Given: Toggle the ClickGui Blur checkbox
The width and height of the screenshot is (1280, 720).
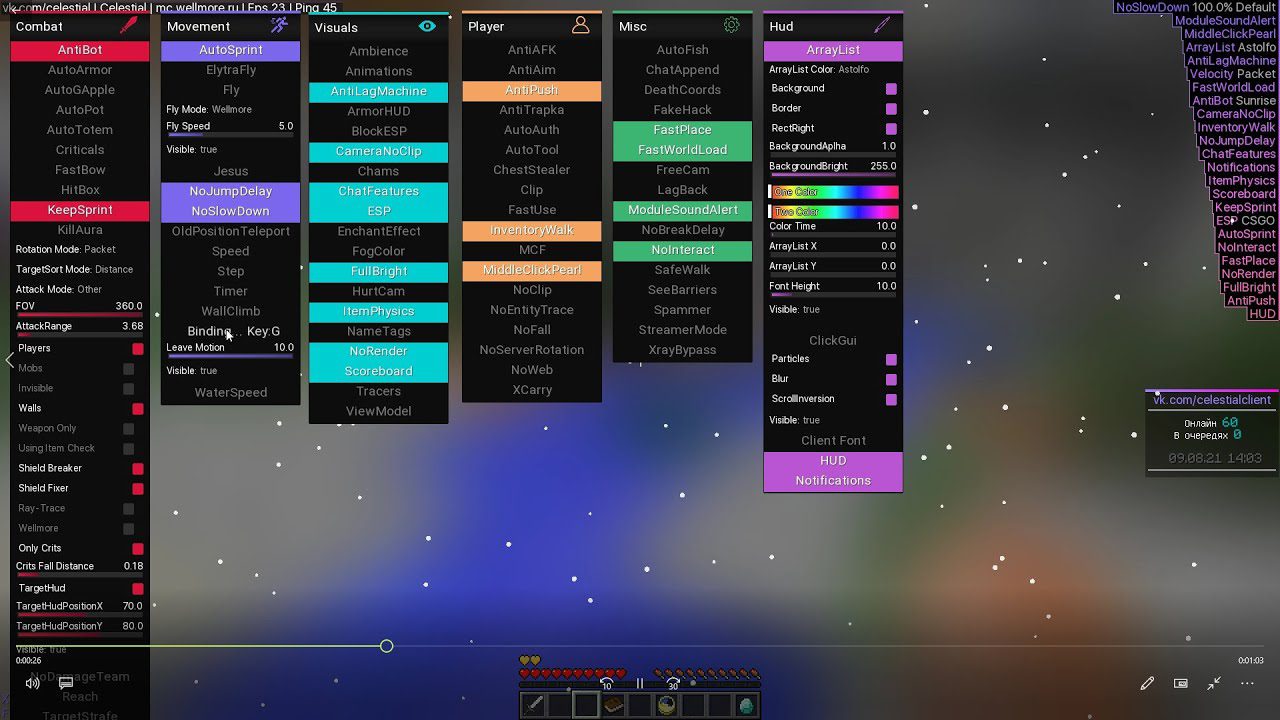Looking at the screenshot, I should [x=891, y=379].
